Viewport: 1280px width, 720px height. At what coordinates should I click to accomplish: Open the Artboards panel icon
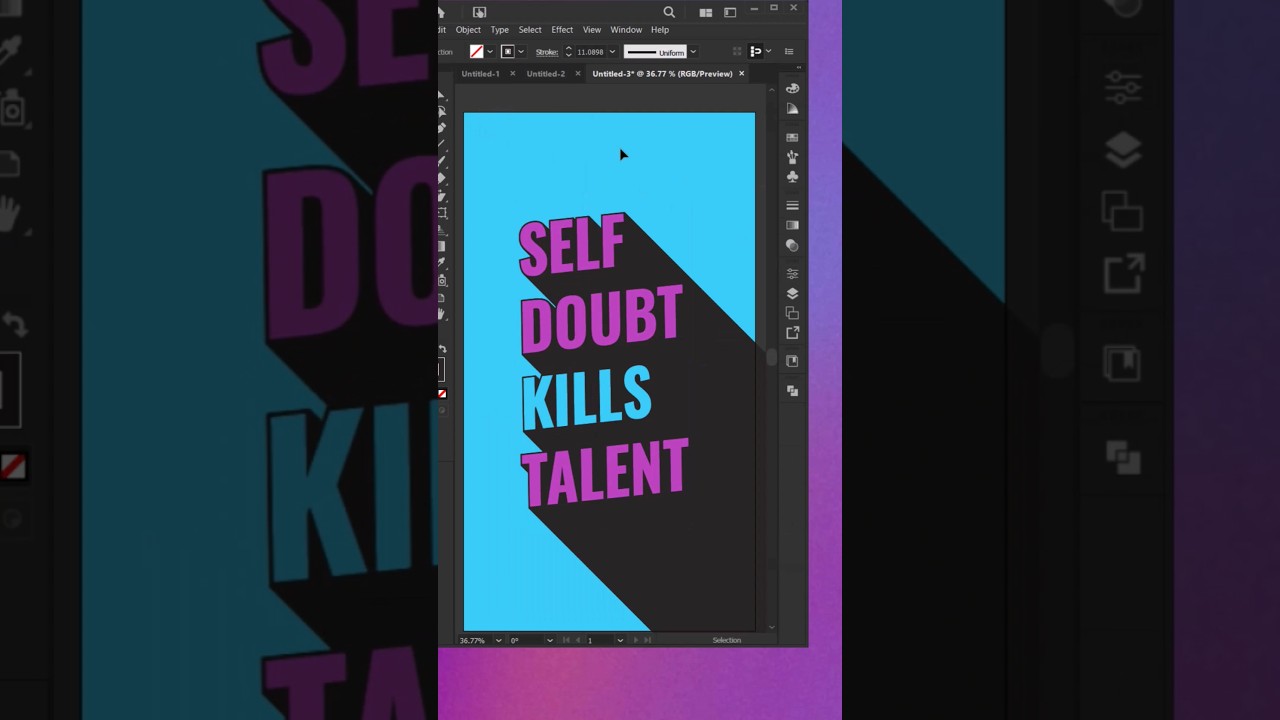(793, 313)
